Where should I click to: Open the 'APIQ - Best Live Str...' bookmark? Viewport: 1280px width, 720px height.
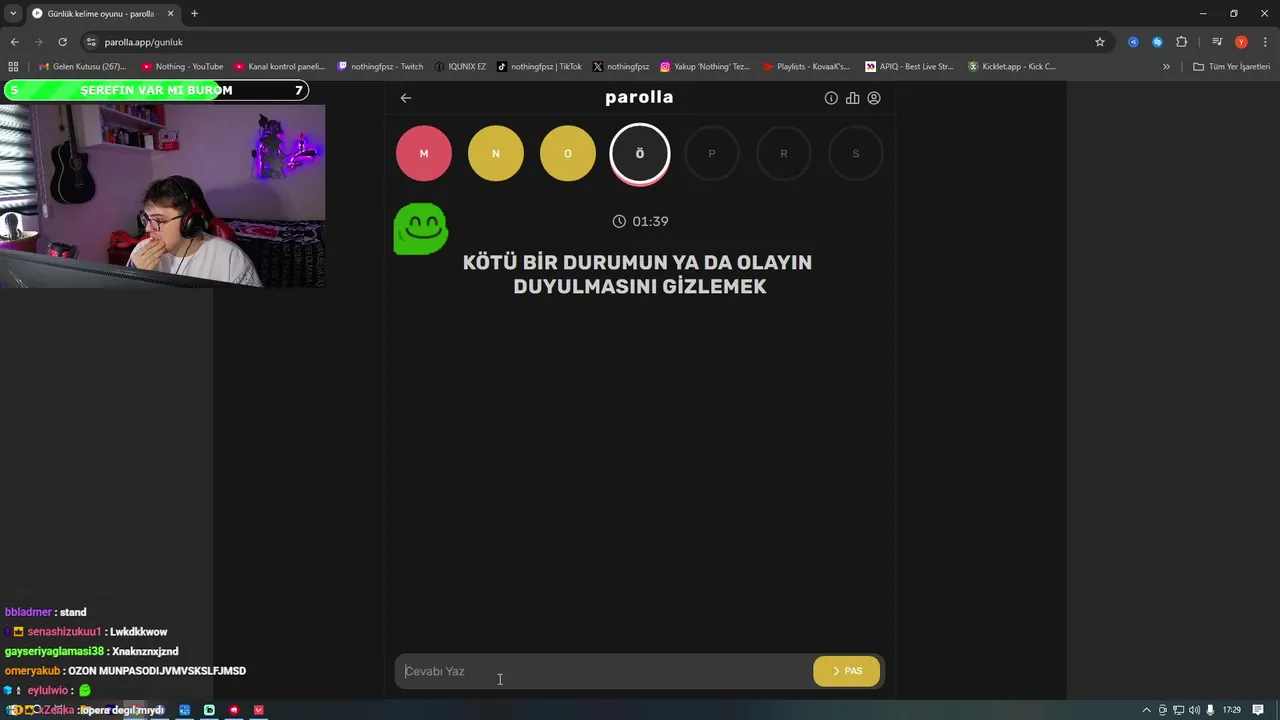pos(909,67)
